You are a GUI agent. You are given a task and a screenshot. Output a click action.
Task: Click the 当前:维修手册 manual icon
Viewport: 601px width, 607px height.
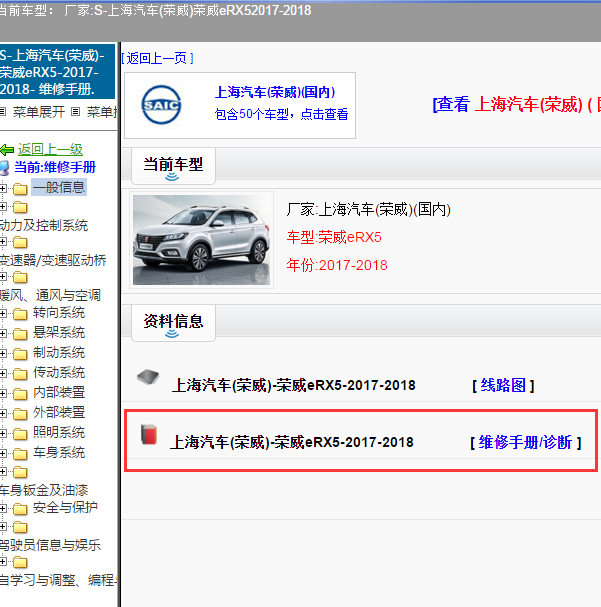[4, 168]
